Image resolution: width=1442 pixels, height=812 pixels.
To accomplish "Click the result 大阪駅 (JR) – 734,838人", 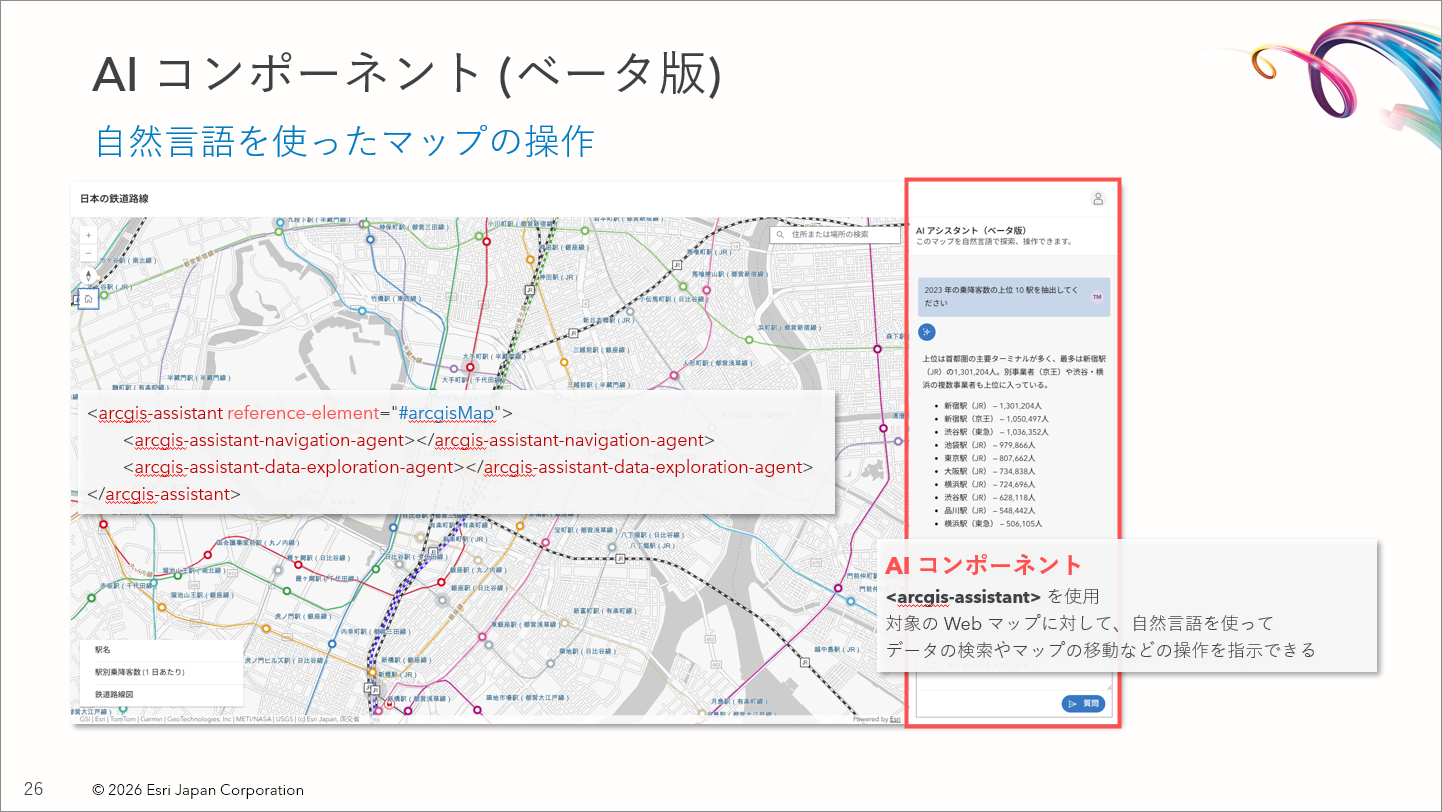I will pyautogui.click(x=989, y=471).
